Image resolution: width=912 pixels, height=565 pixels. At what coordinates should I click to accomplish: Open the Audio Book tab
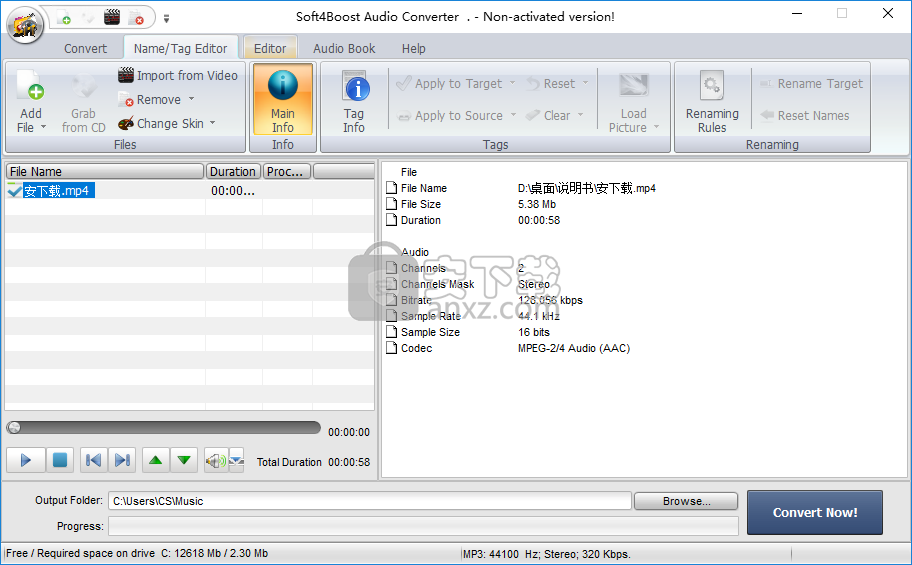pyautogui.click(x=344, y=48)
